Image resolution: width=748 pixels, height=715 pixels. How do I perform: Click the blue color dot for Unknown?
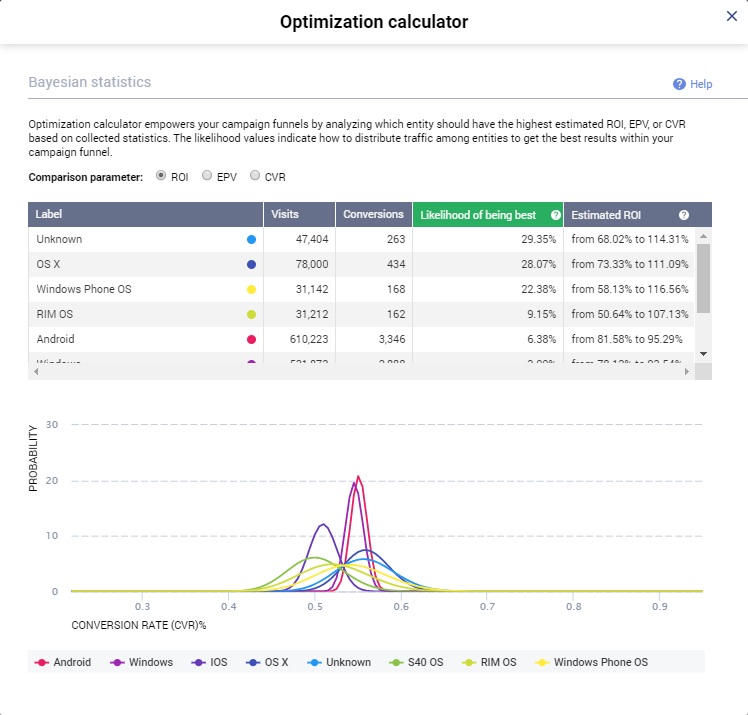click(251, 240)
